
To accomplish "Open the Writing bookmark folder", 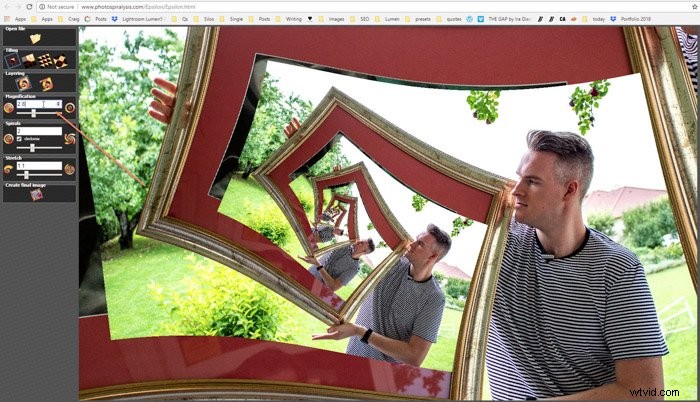I will [288, 19].
